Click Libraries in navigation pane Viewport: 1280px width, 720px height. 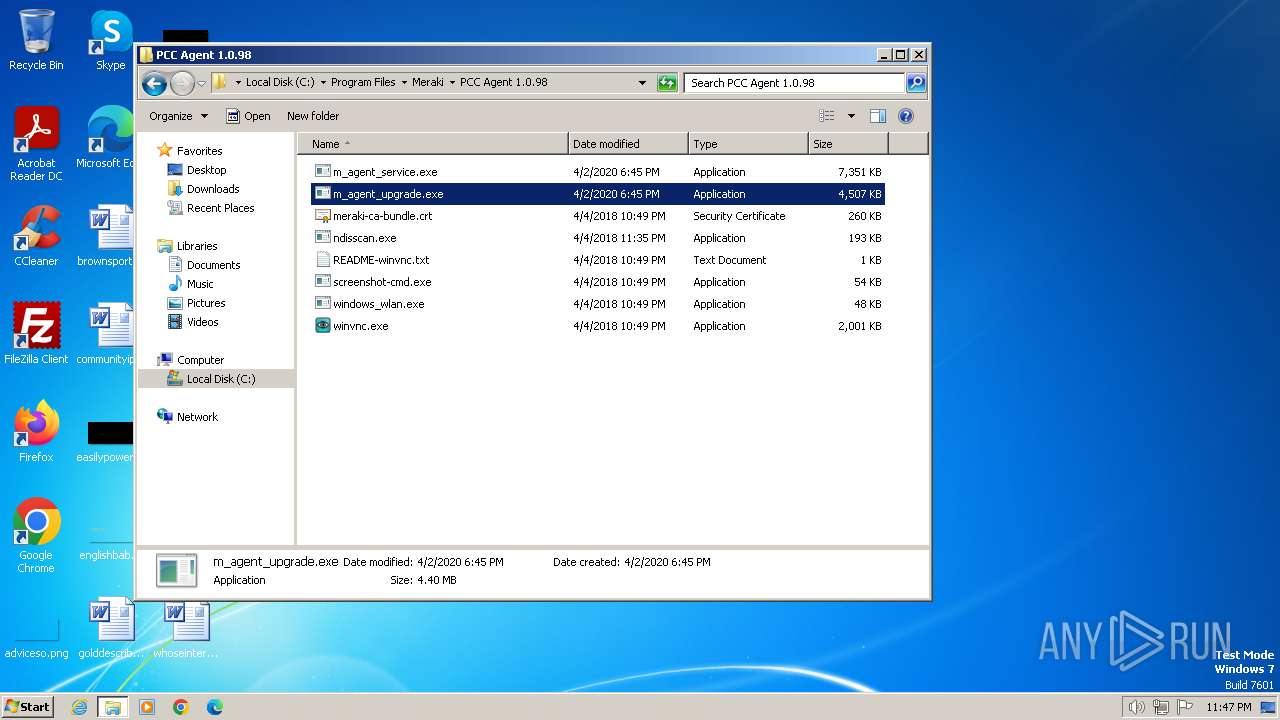pyautogui.click(x=197, y=246)
